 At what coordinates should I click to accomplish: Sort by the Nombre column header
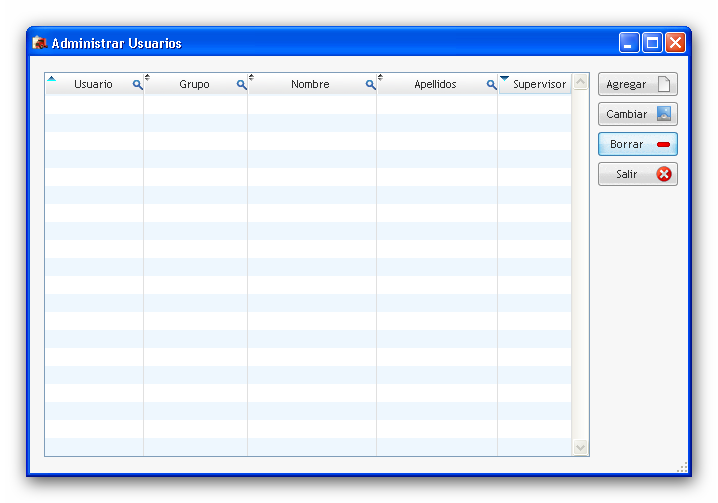coord(310,84)
